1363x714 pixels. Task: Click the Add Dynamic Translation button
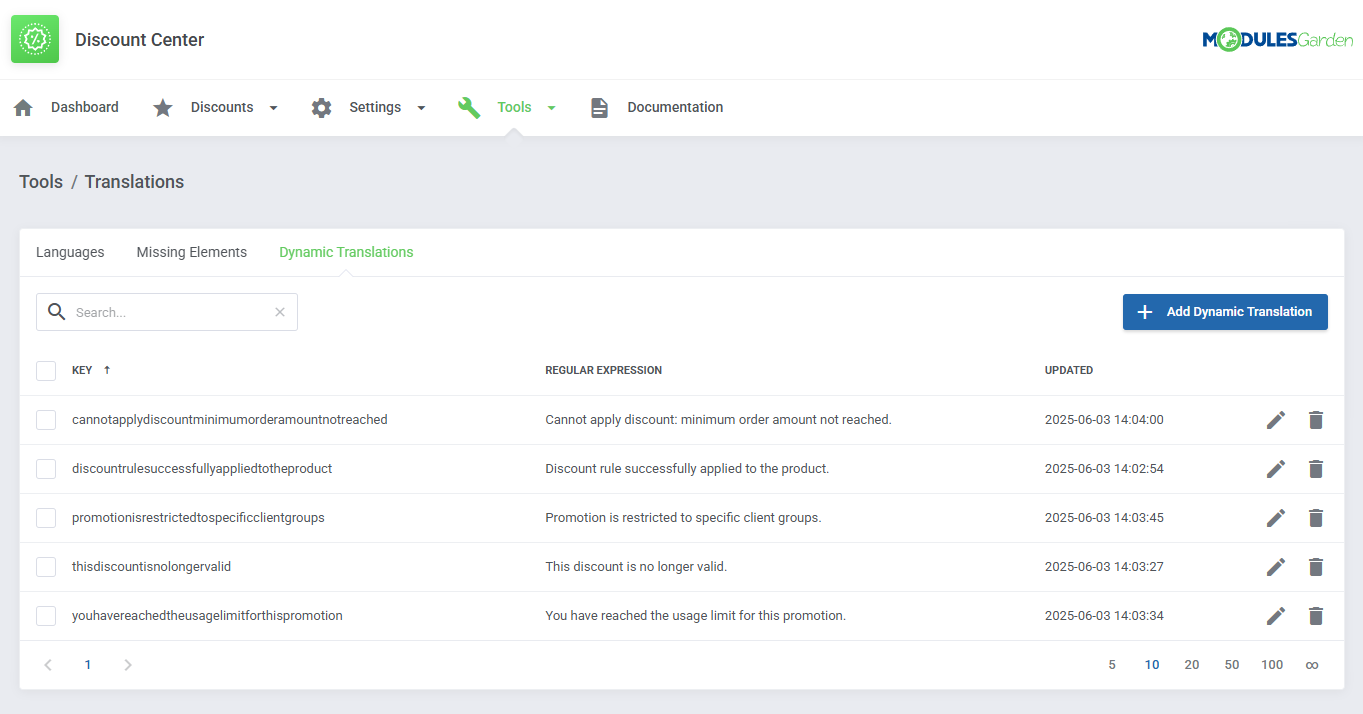click(1225, 311)
